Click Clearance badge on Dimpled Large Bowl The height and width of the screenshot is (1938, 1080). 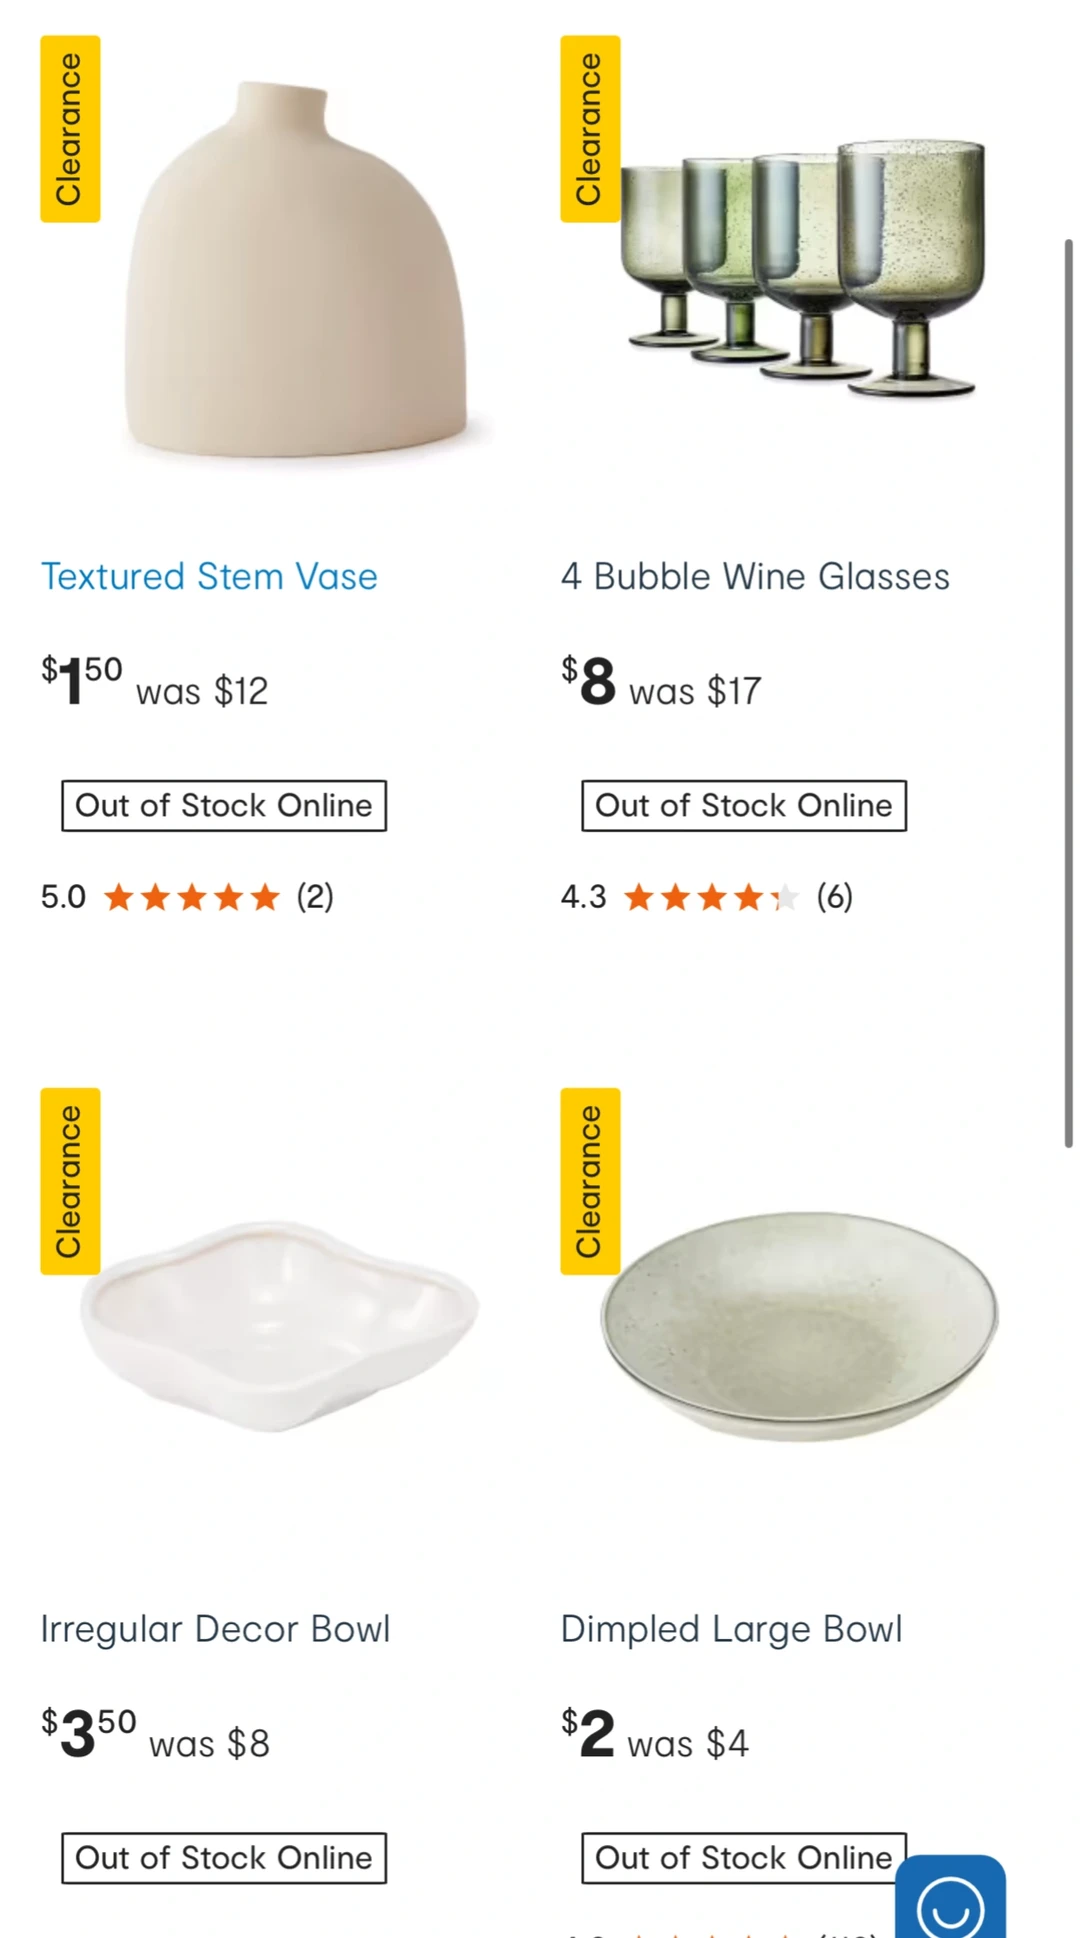tap(590, 1181)
